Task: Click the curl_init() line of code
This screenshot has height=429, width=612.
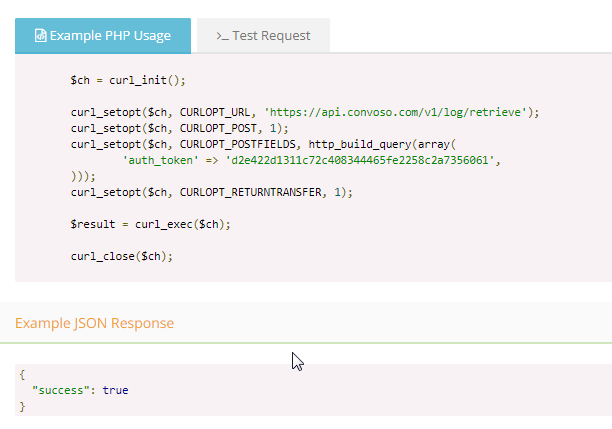Action: tap(128, 80)
